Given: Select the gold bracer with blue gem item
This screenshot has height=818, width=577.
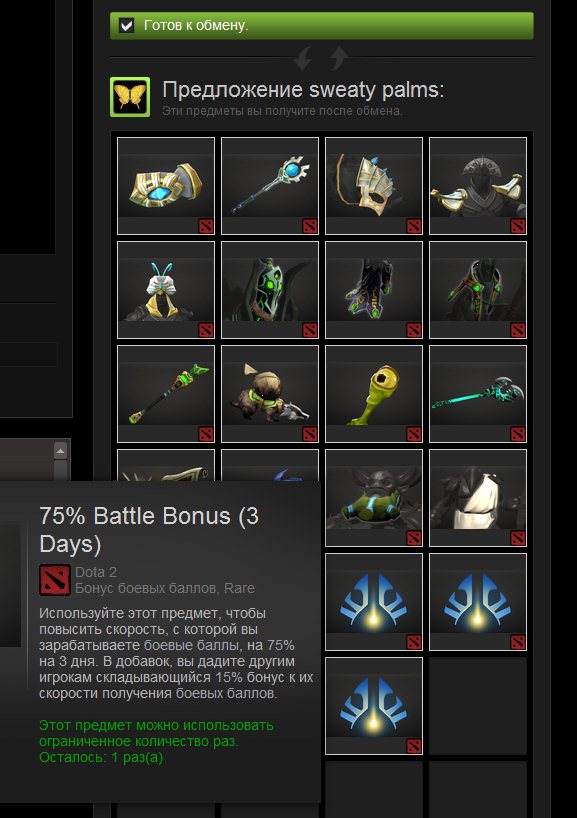Looking at the screenshot, I should tap(166, 186).
